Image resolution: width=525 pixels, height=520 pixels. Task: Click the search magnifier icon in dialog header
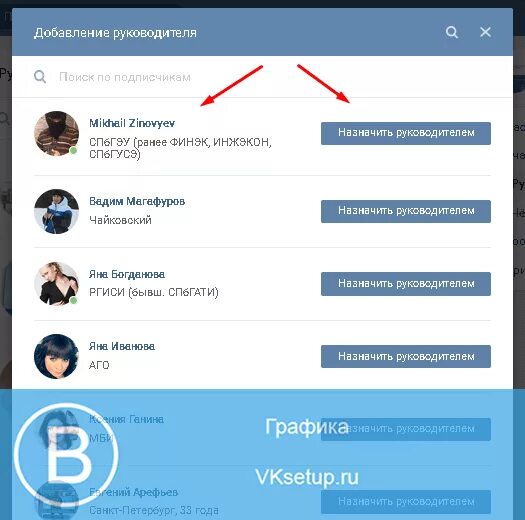pyautogui.click(x=452, y=32)
